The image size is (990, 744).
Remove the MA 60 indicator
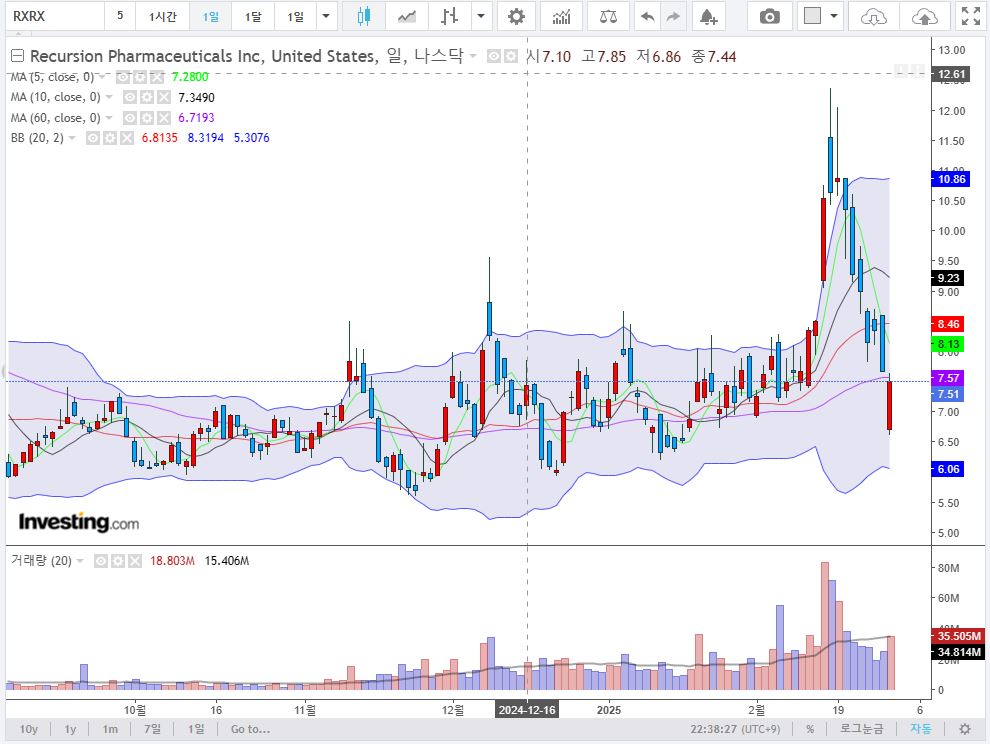tap(164, 118)
